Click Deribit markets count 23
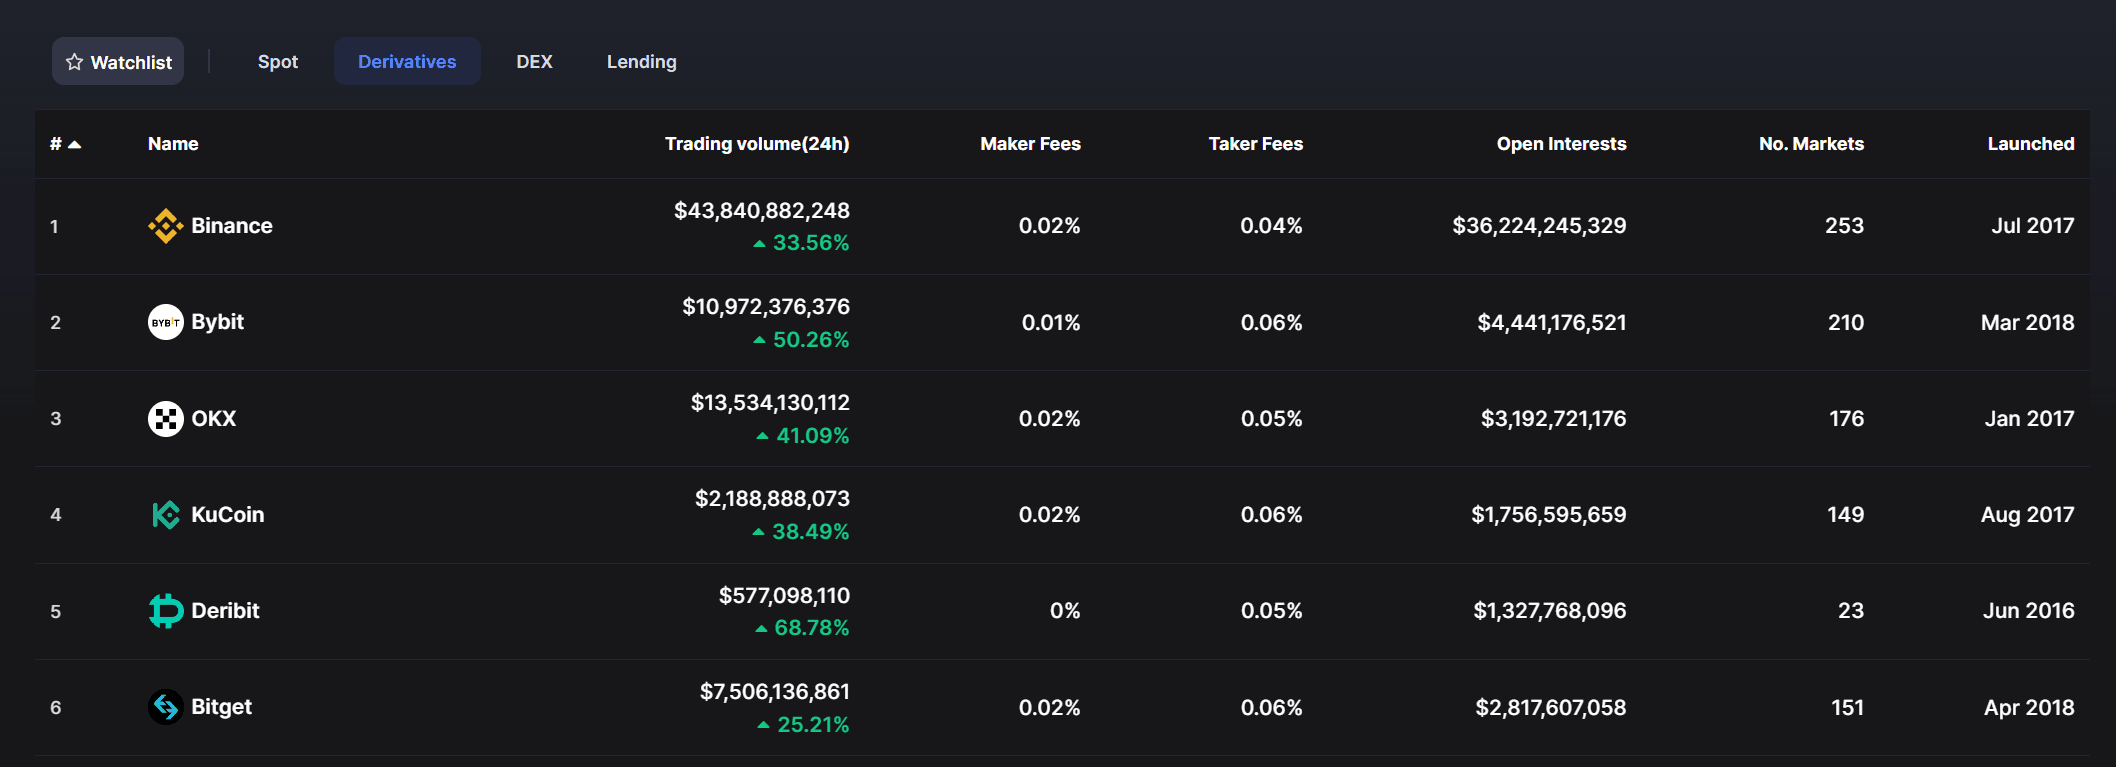 (x=1851, y=611)
